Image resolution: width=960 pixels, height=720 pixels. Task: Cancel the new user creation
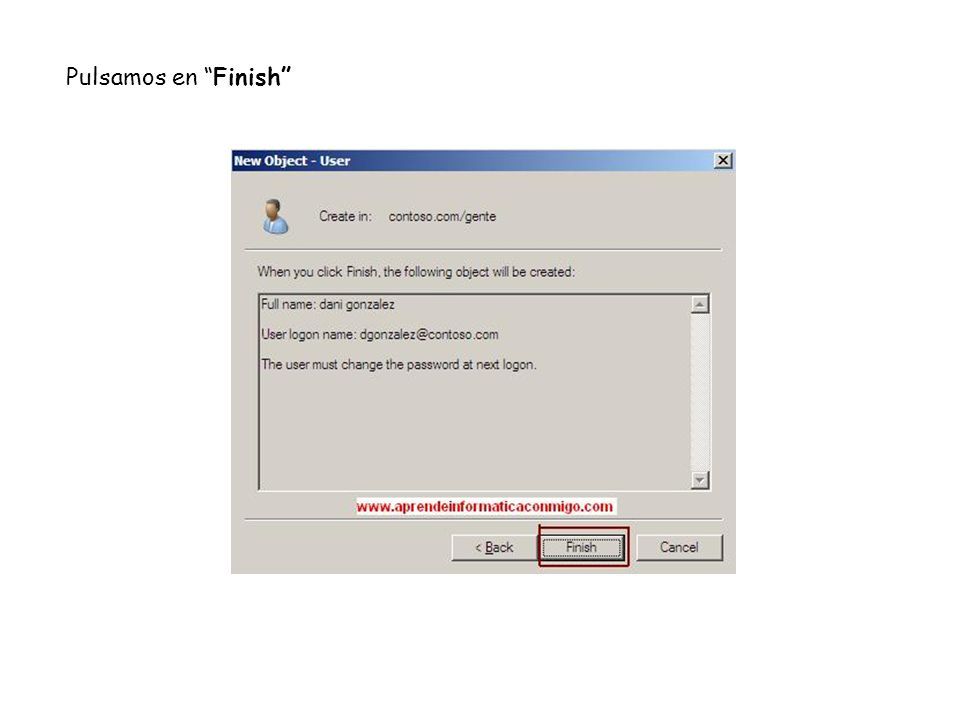679,547
